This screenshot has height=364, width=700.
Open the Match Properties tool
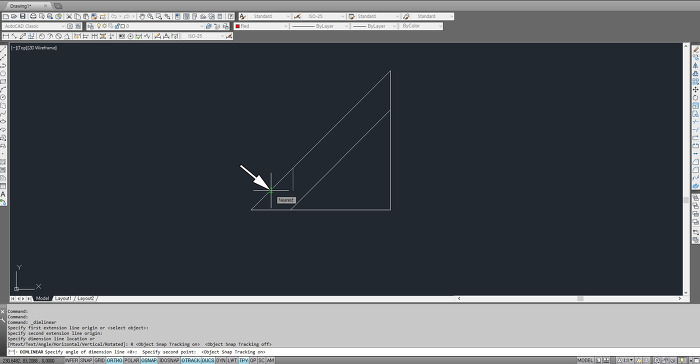(94, 17)
